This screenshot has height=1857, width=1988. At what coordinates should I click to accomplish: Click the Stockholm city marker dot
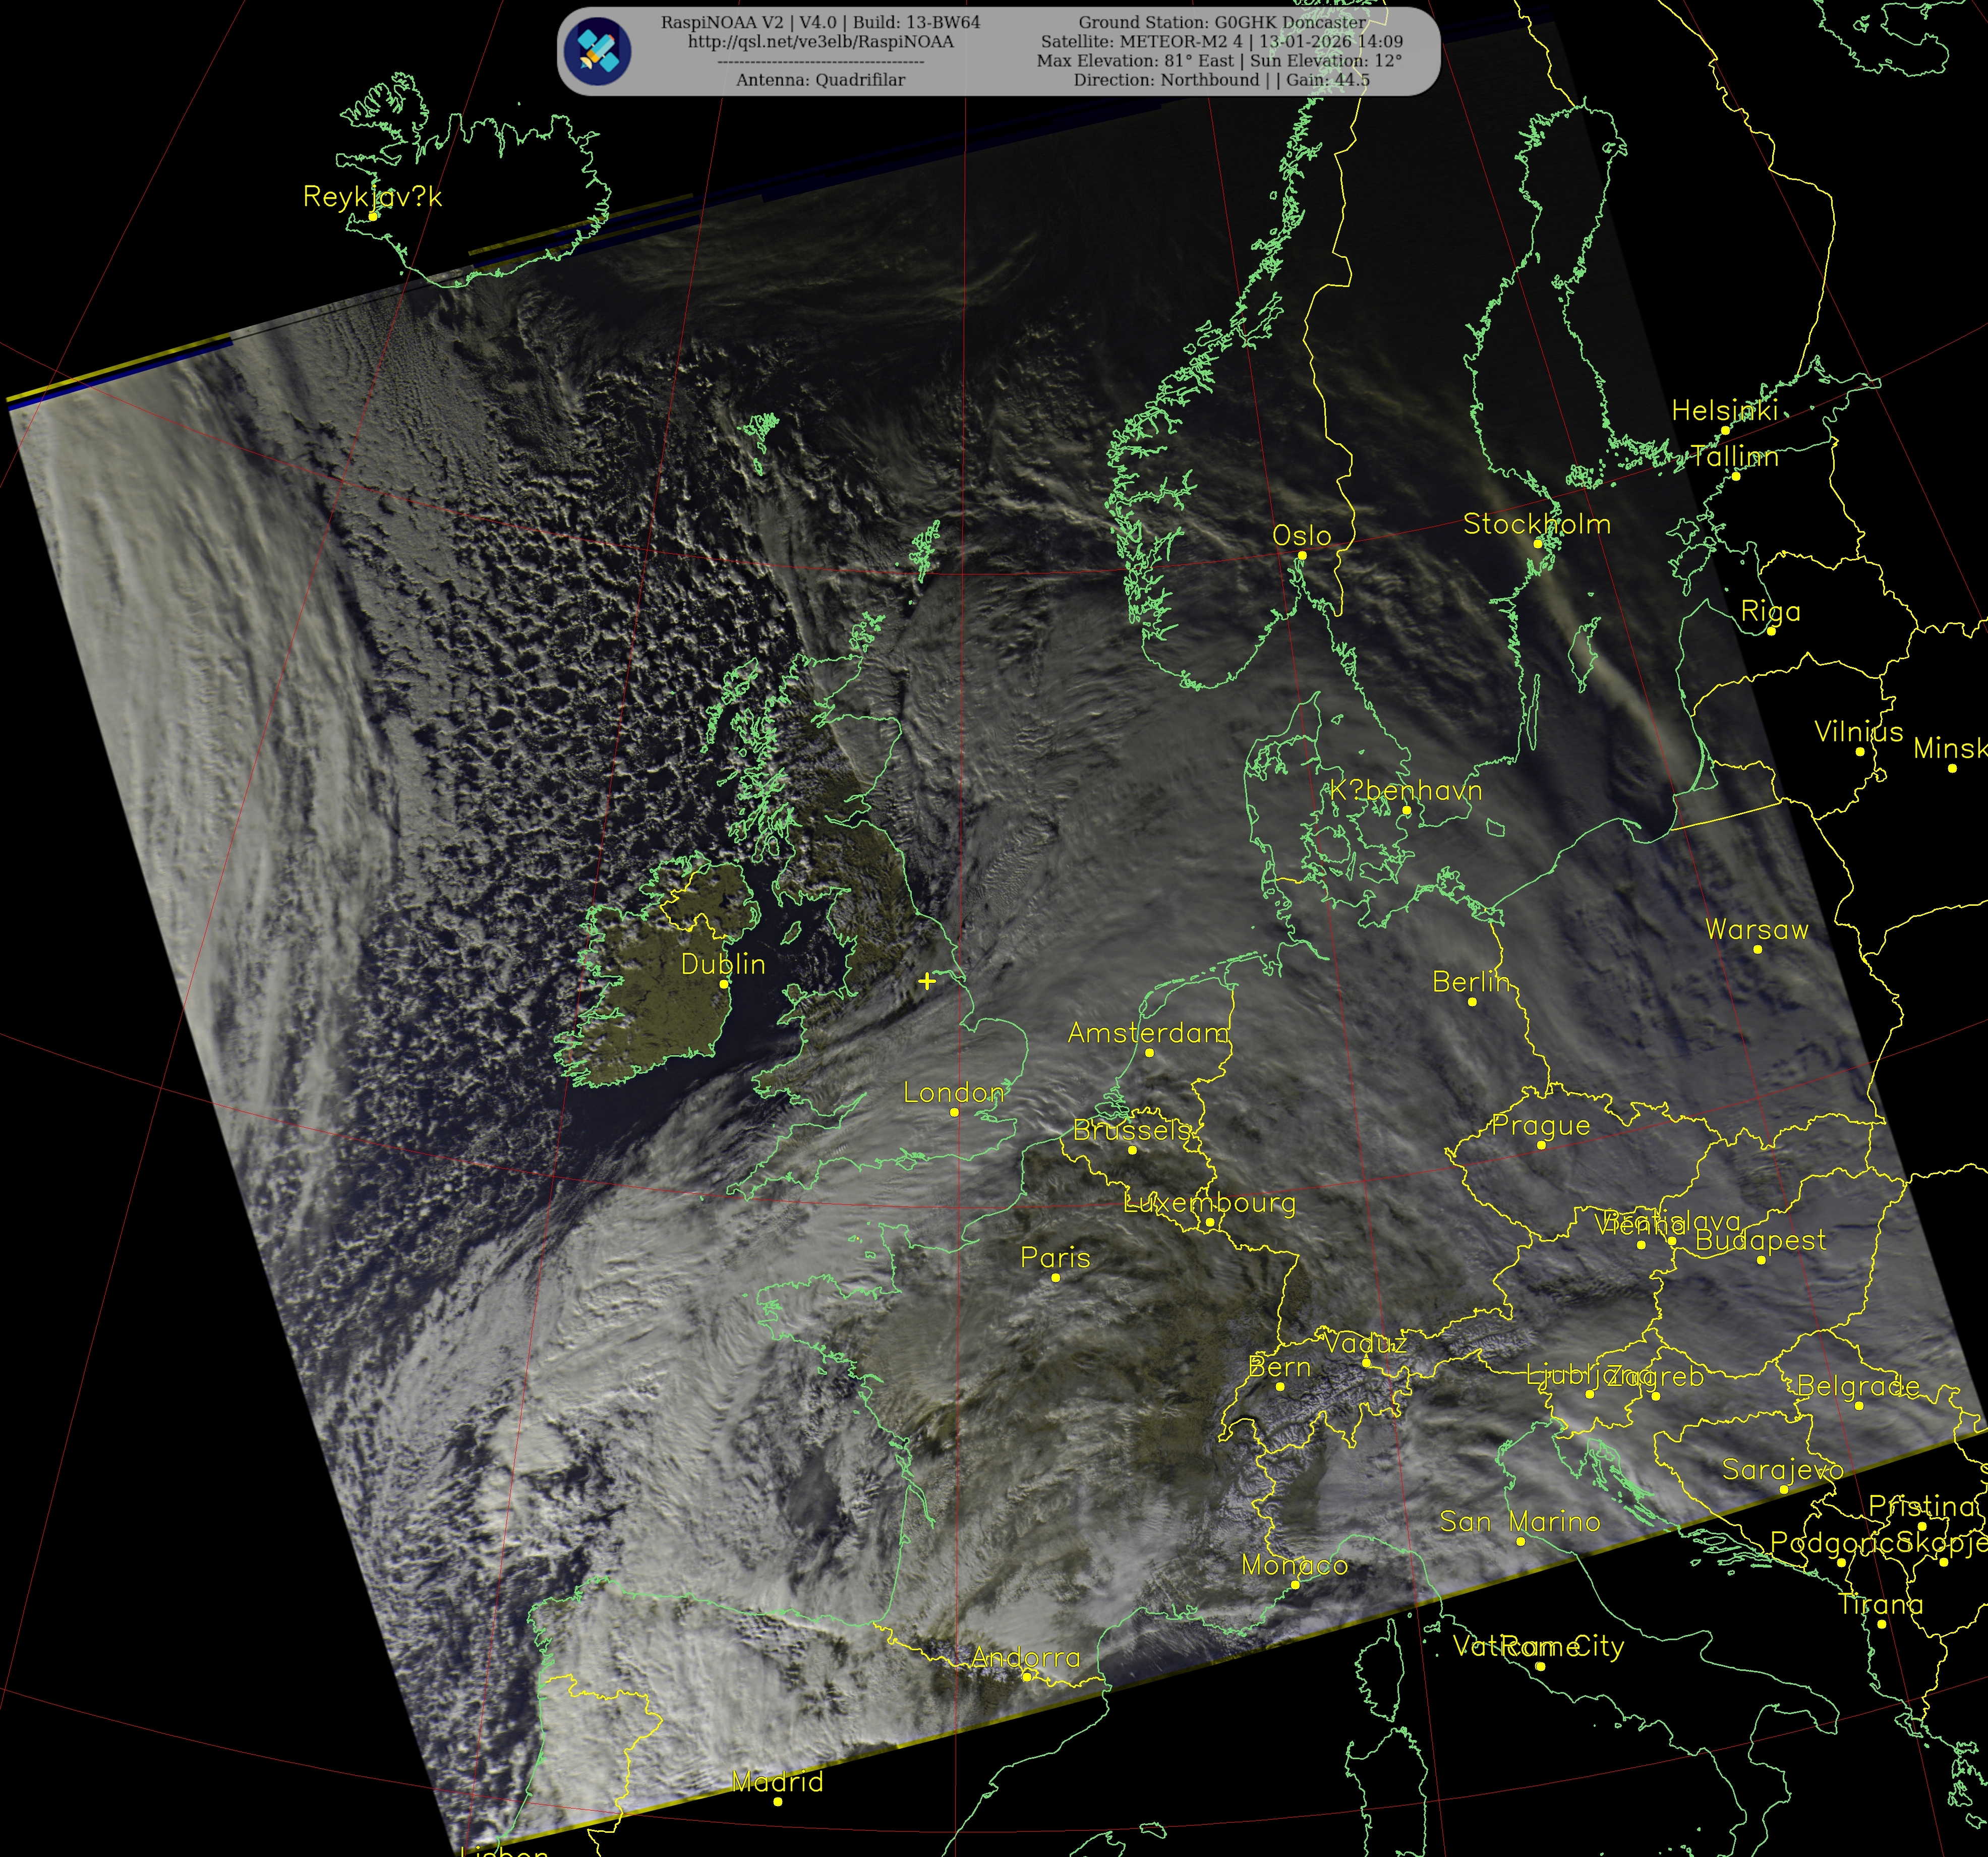1538,543
